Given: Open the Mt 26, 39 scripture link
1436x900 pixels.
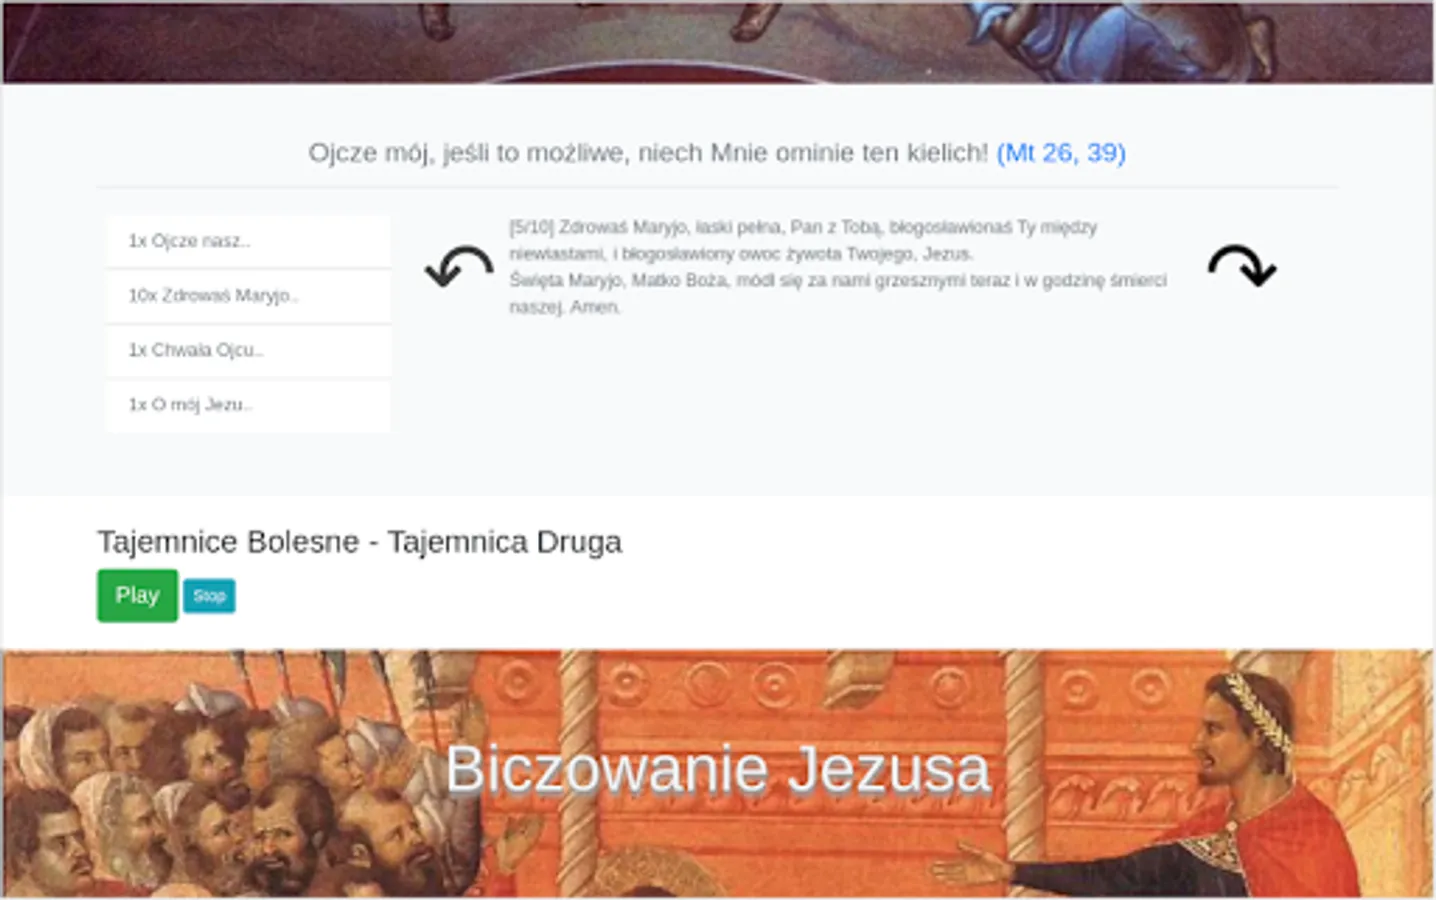Looking at the screenshot, I should pos(1061,153).
